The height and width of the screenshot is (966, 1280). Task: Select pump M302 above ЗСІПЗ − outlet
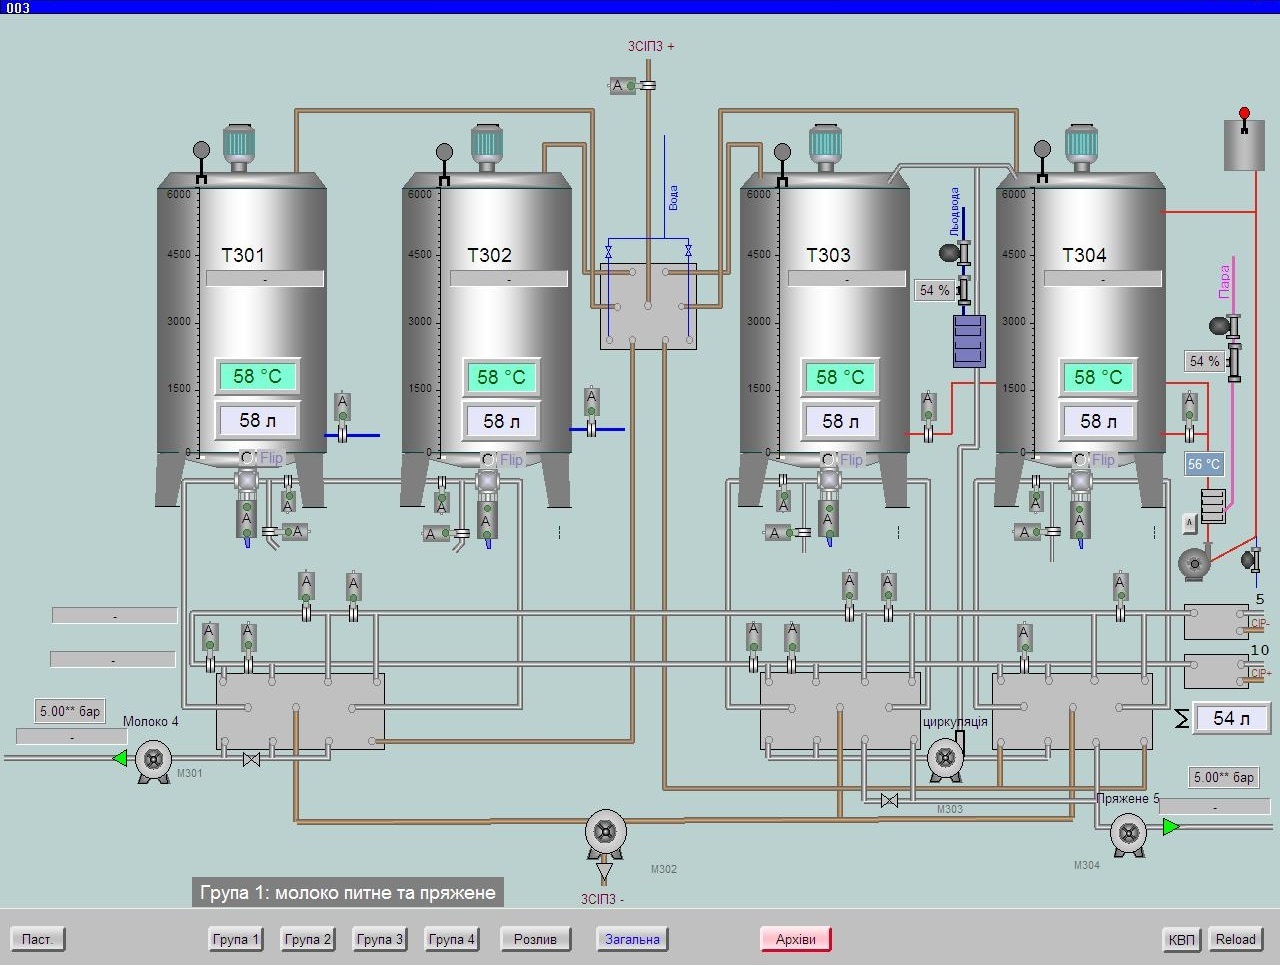tap(605, 832)
